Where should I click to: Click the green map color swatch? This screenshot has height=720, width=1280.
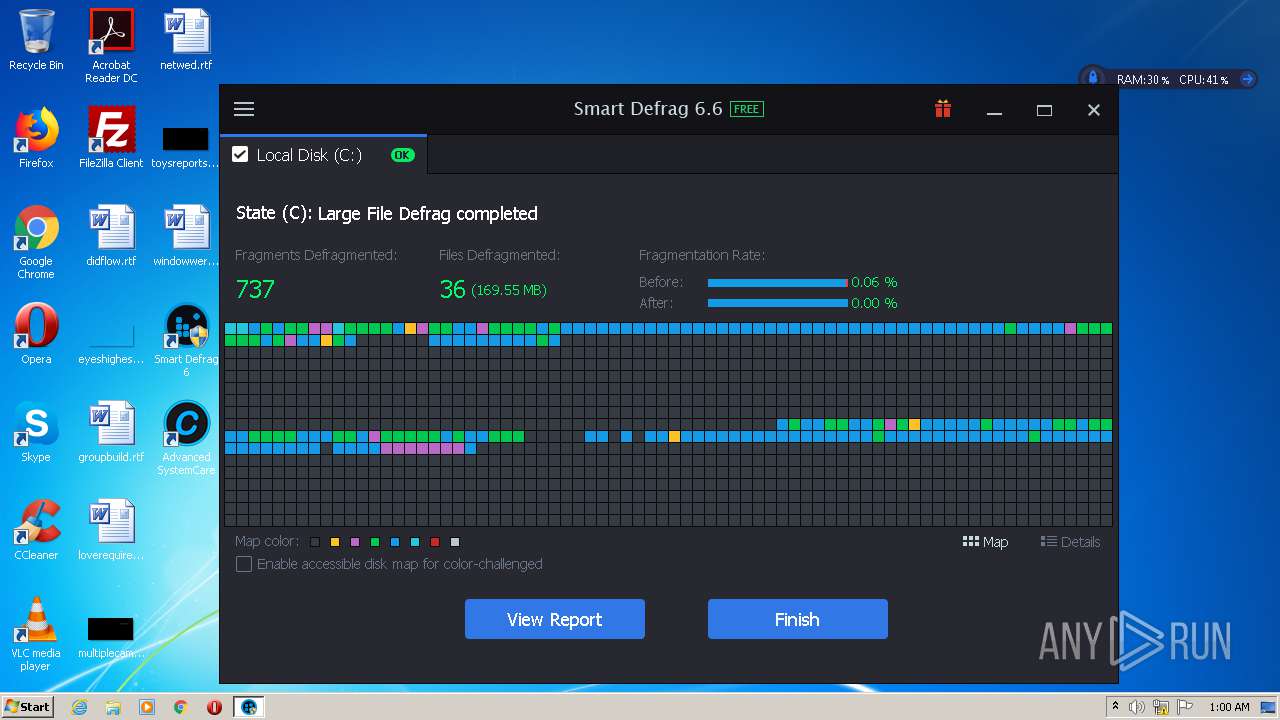click(x=375, y=542)
